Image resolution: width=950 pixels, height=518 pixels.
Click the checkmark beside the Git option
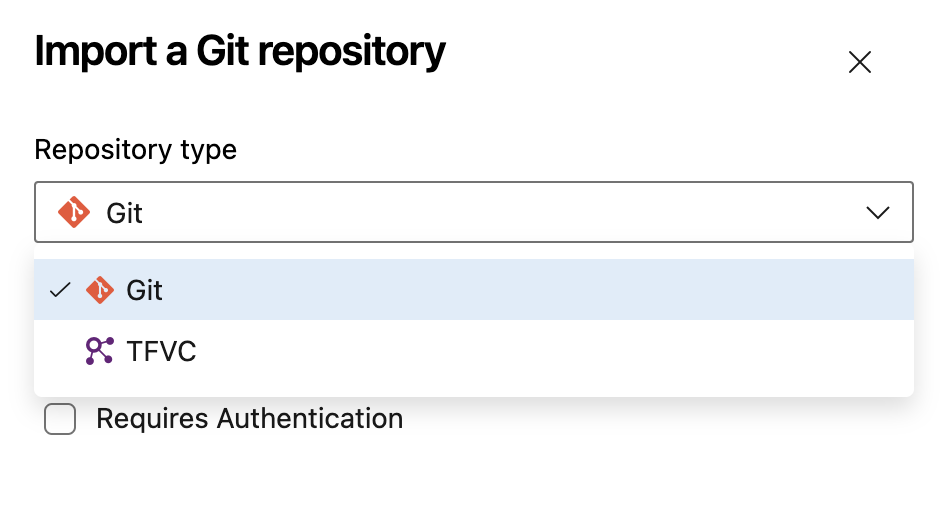(x=60, y=290)
